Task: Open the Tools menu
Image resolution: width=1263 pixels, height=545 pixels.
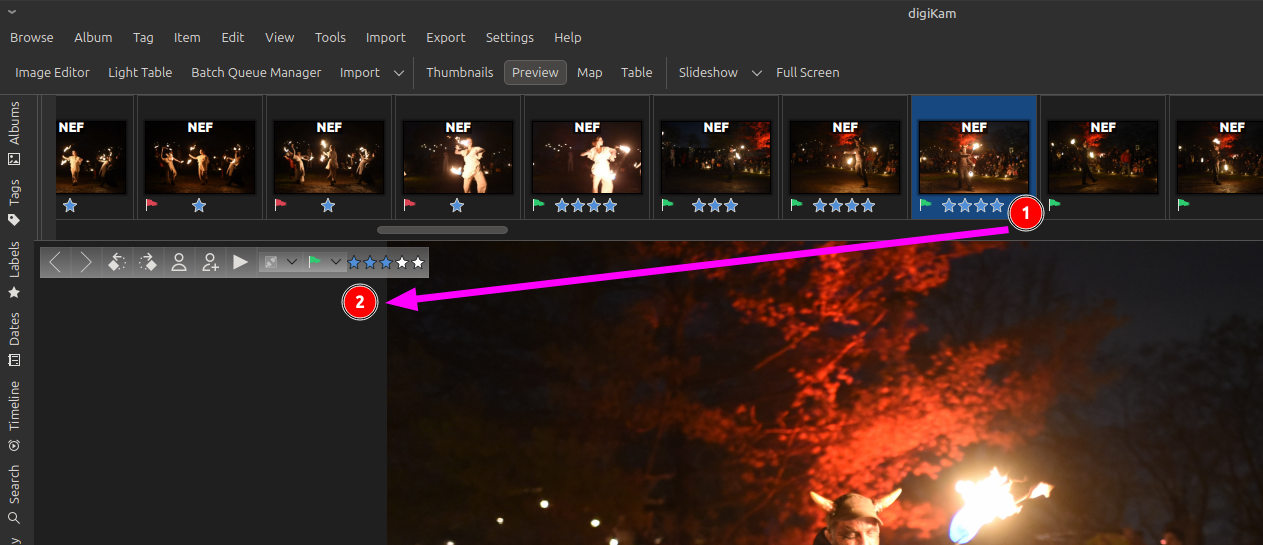Action: [330, 37]
